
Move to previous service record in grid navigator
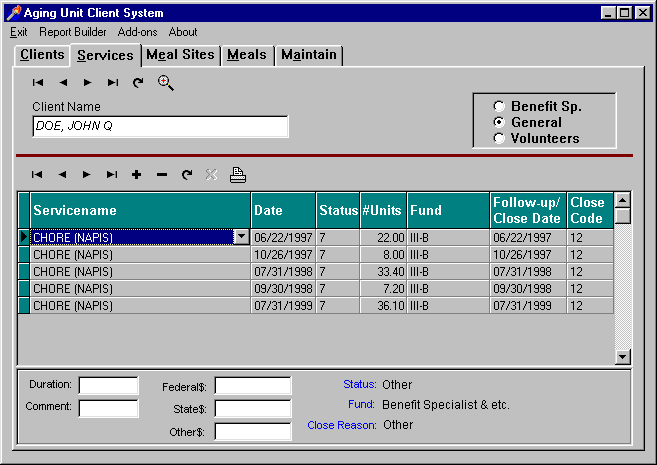62,175
